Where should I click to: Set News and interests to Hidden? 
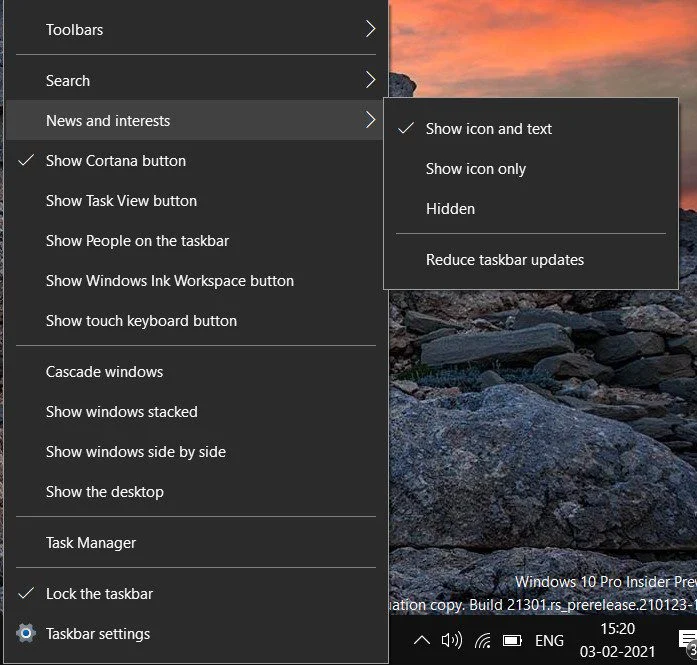point(531,209)
